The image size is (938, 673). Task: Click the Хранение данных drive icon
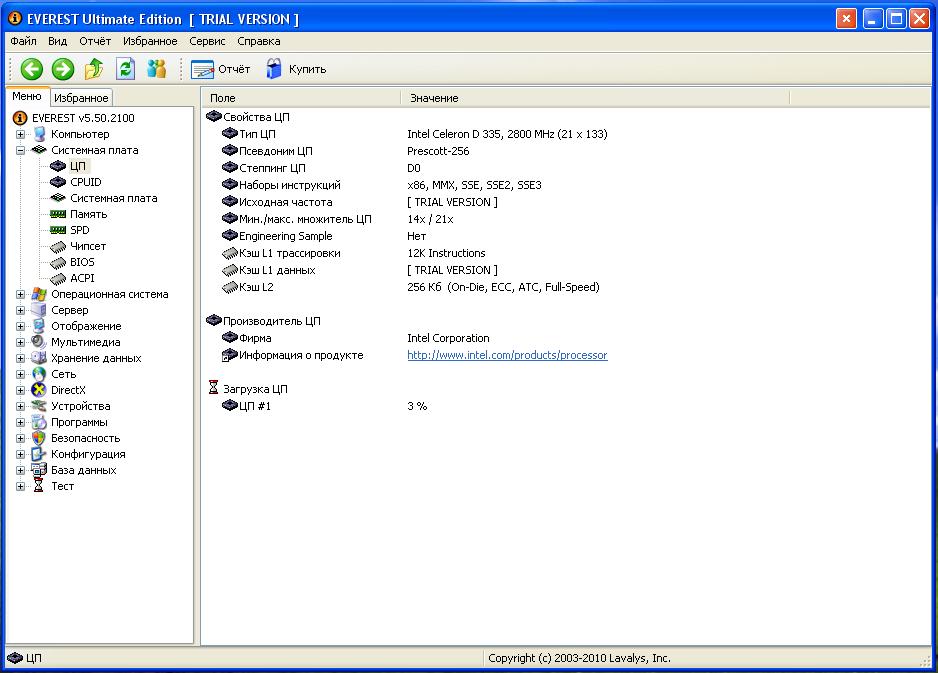click(x=39, y=358)
